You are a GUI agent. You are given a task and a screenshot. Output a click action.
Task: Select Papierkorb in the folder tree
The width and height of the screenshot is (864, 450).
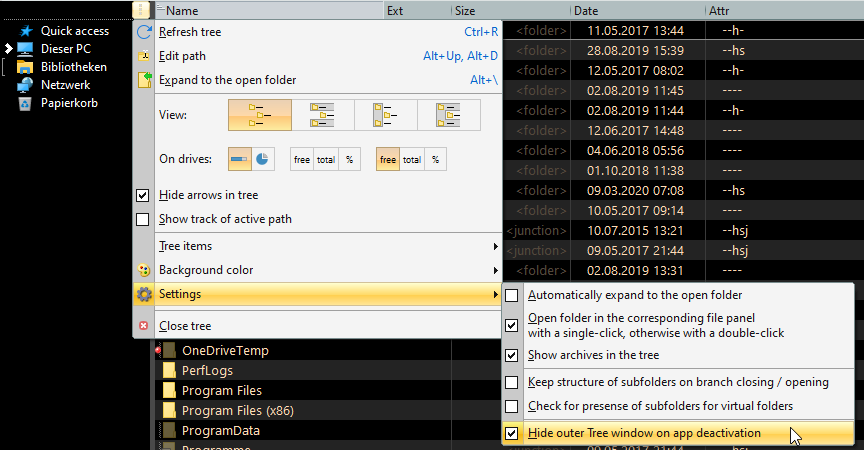[x=68, y=103]
